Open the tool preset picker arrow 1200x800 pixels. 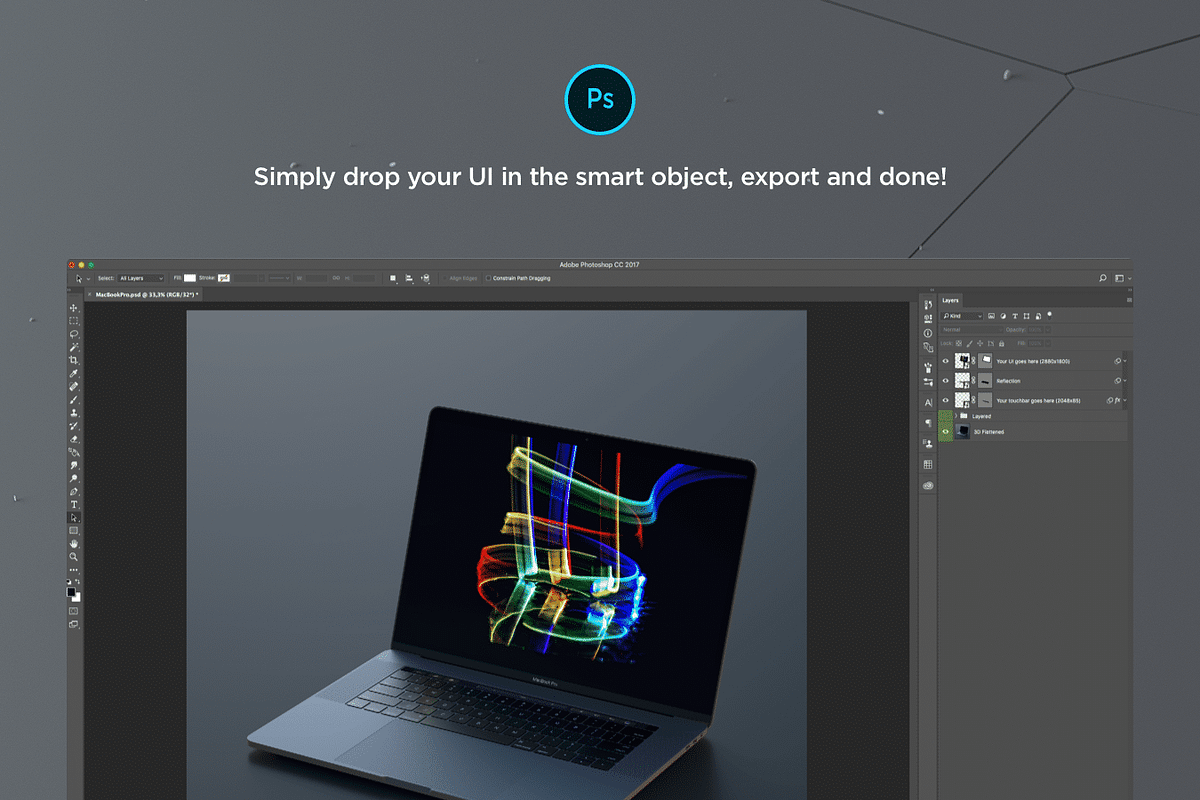pos(88,279)
